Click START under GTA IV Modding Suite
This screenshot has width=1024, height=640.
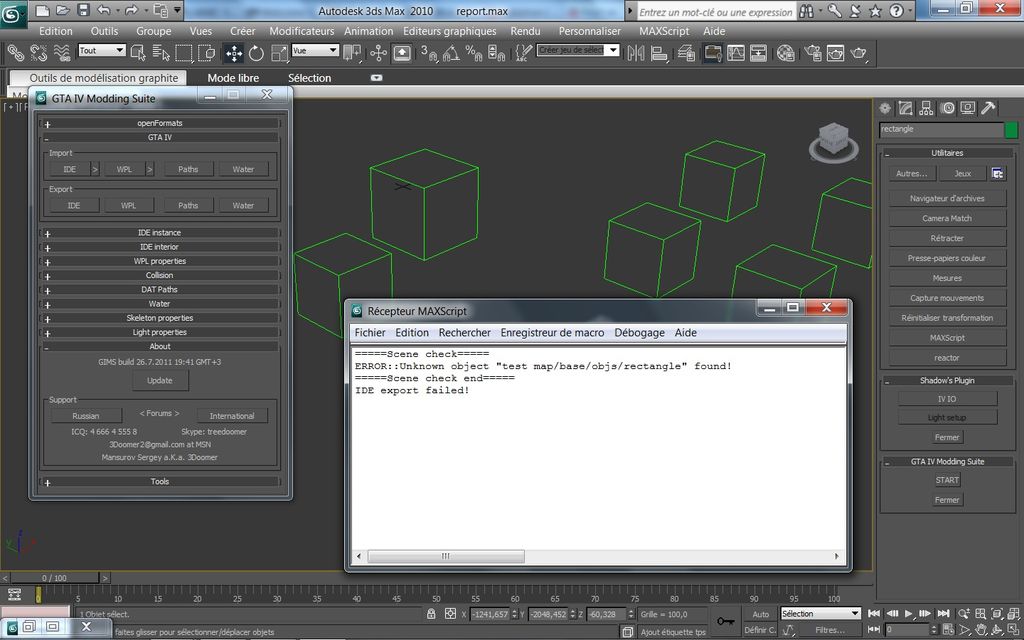947,480
